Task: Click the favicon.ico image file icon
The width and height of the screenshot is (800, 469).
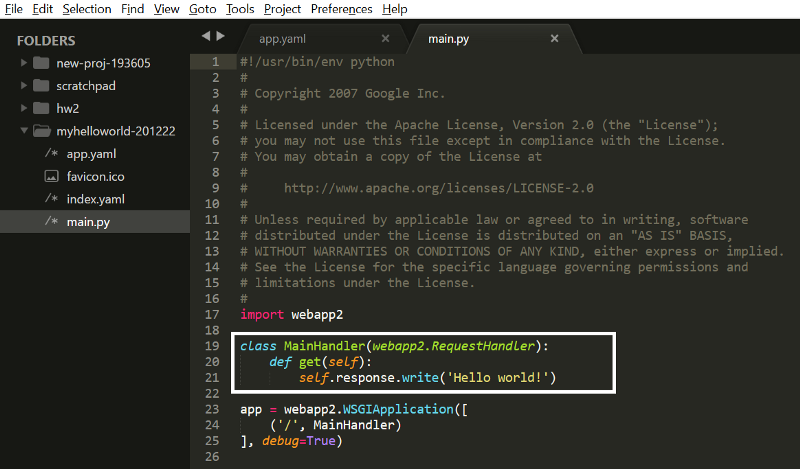Action: click(x=52, y=176)
